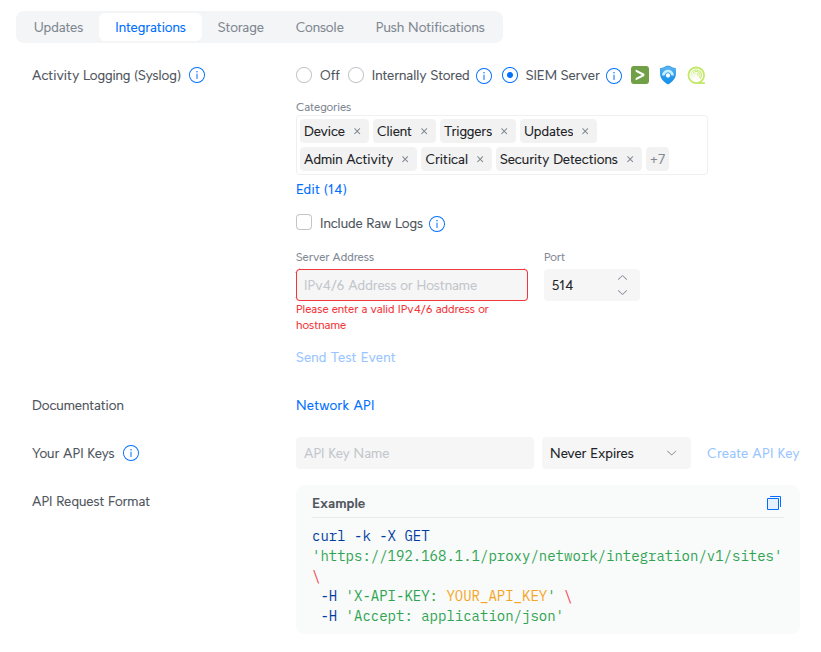The width and height of the screenshot is (821, 652).
Task: Click the green Splunk SIEM icon
Action: pos(641,75)
